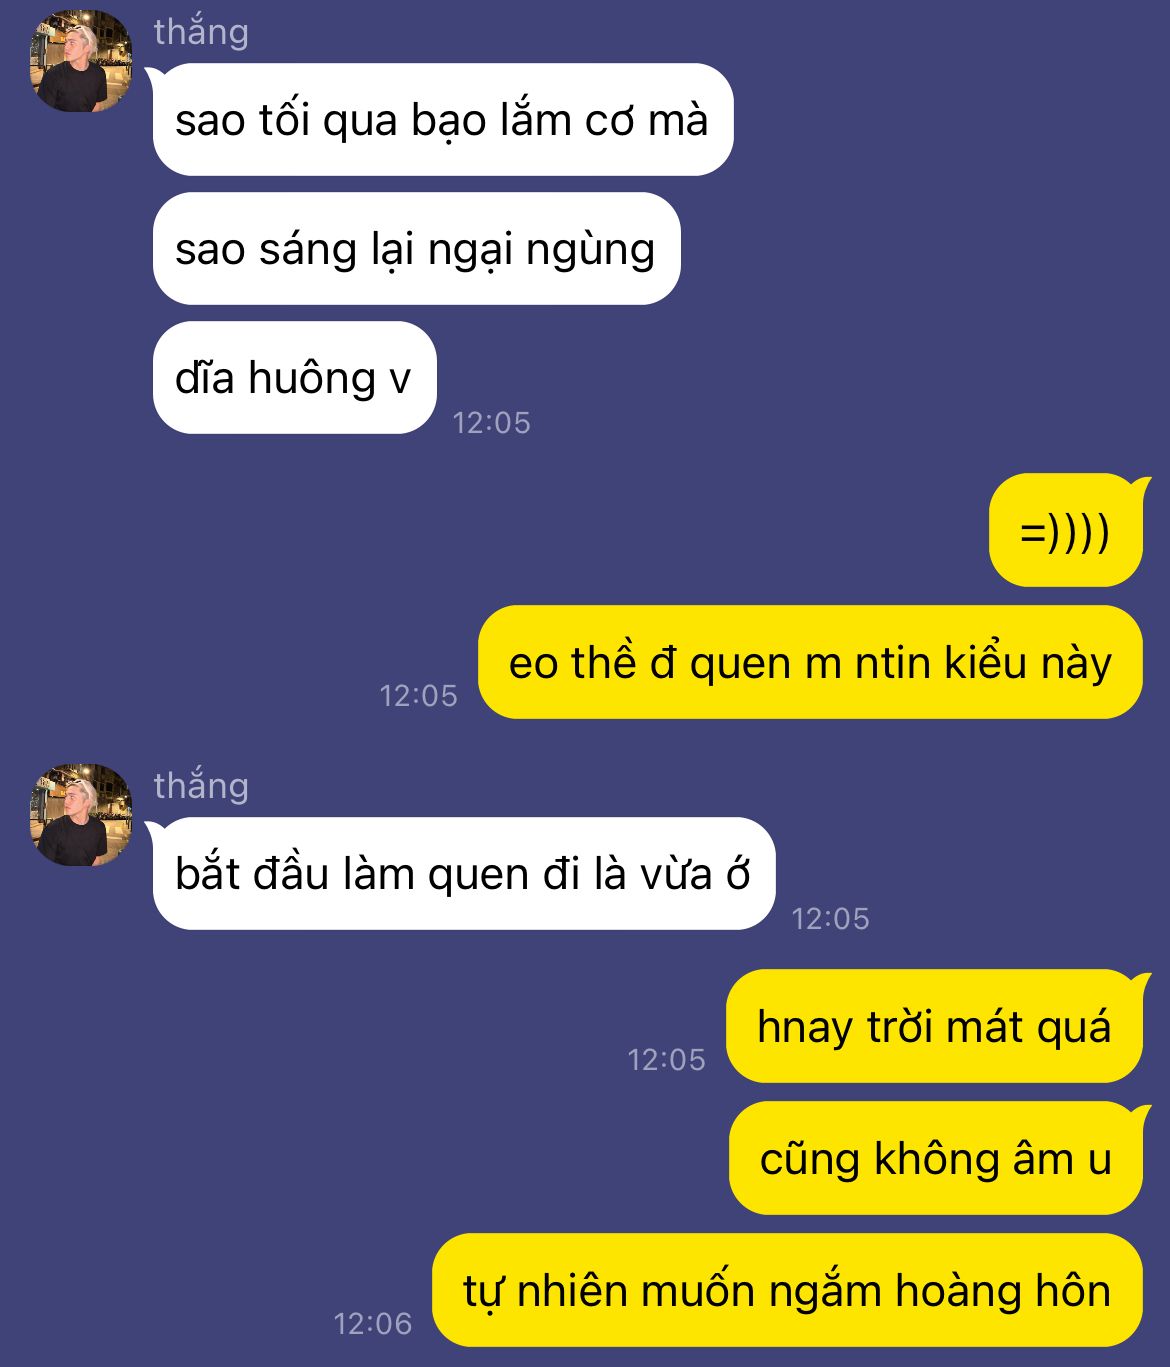The height and width of the screenshot is (1367, 1170).
Task: Select 'tự nhiên muốn ngắm hoàng hôn' message
Action: point(787,1290)
